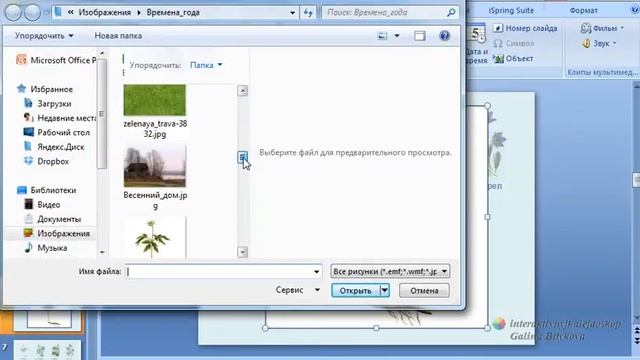Open the file name history dropdown

pyautogui.click(x=316, y=271)
